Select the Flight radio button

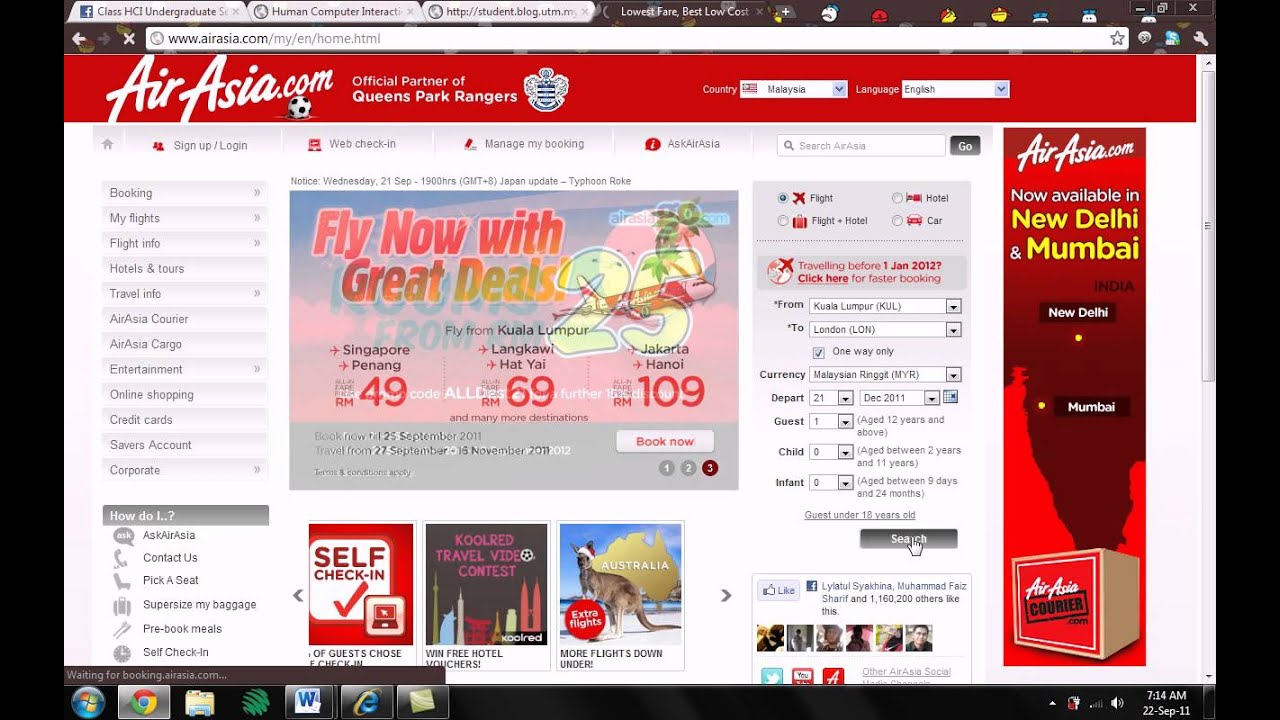(x=783, y=198)
